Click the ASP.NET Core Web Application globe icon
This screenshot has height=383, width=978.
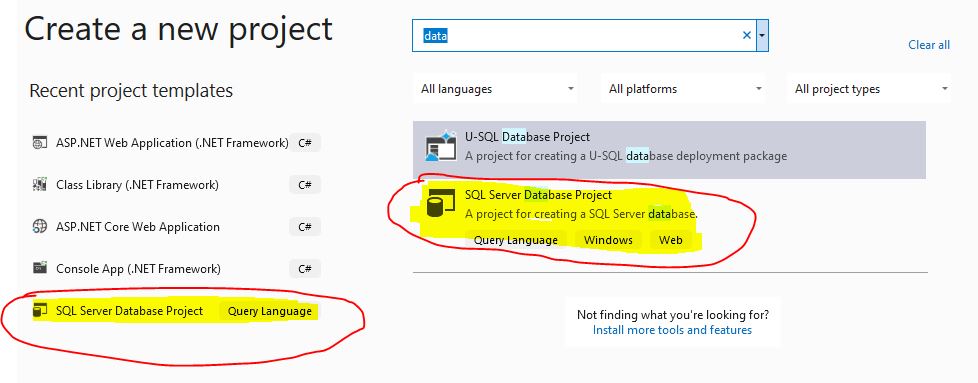pos(39,227)
